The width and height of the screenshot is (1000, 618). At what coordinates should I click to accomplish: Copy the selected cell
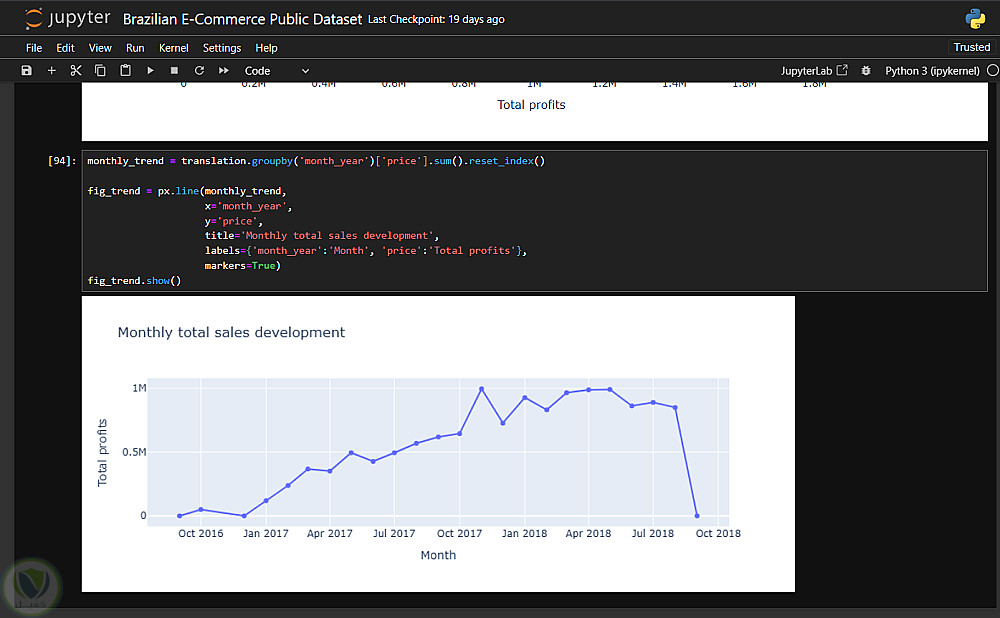pyautogui.click(x=100, y=71)
